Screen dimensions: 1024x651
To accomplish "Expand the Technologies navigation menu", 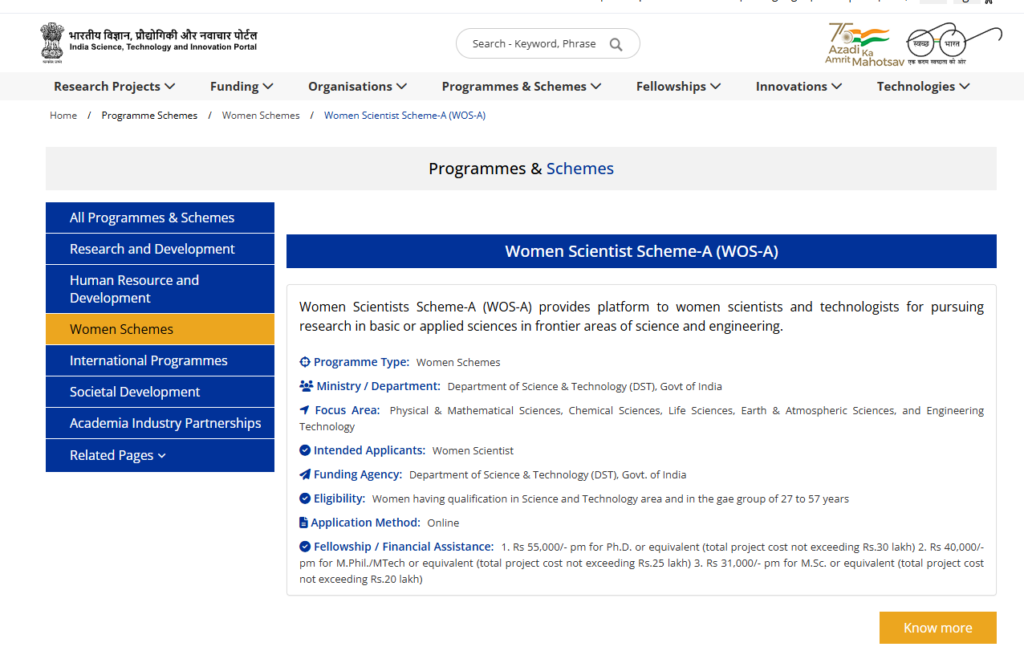I will [x=923, y=86].
